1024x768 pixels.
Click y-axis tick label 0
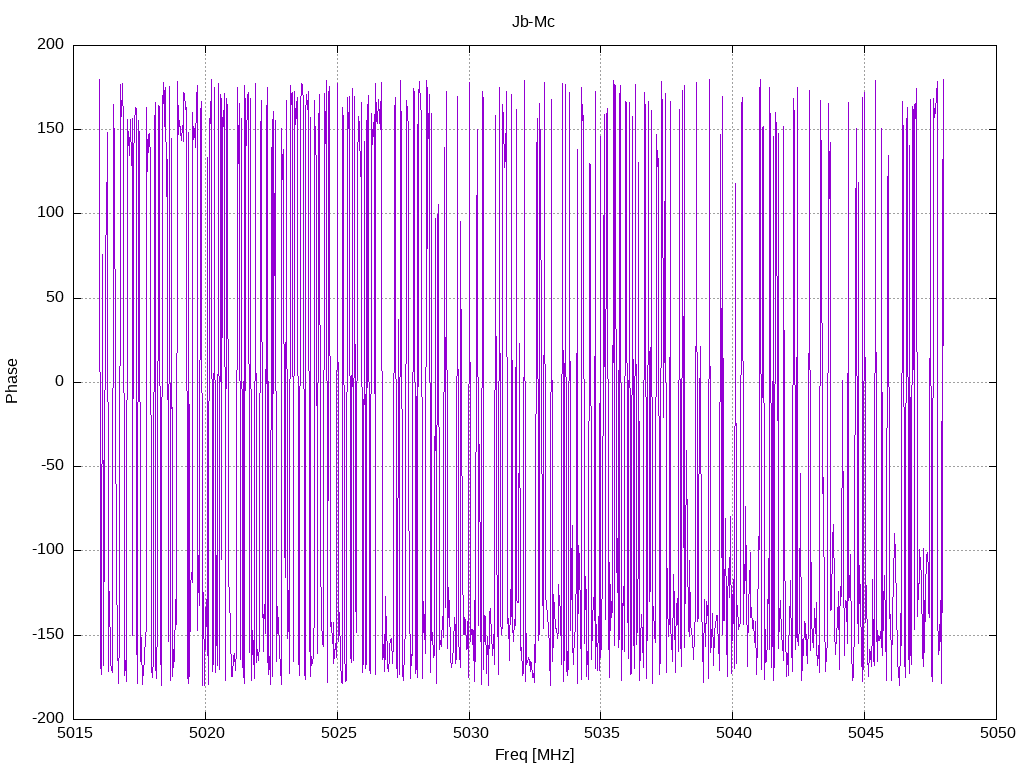pos(59,381)
